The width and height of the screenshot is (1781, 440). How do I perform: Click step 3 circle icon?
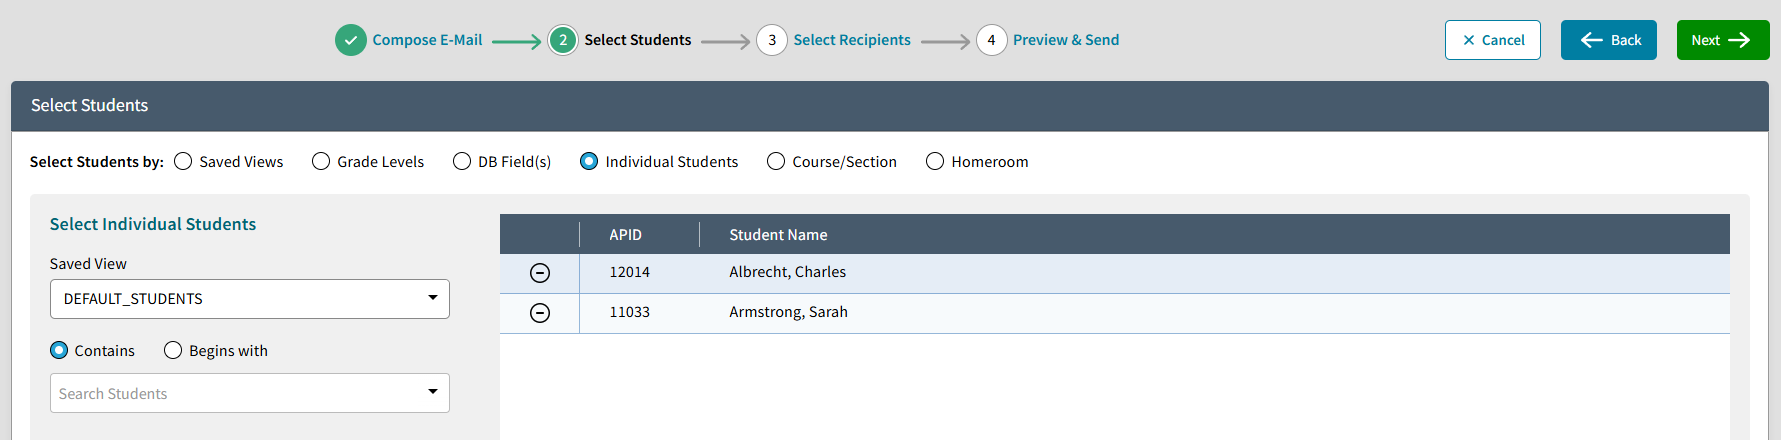pyautogui.click(x=772, y=40)
